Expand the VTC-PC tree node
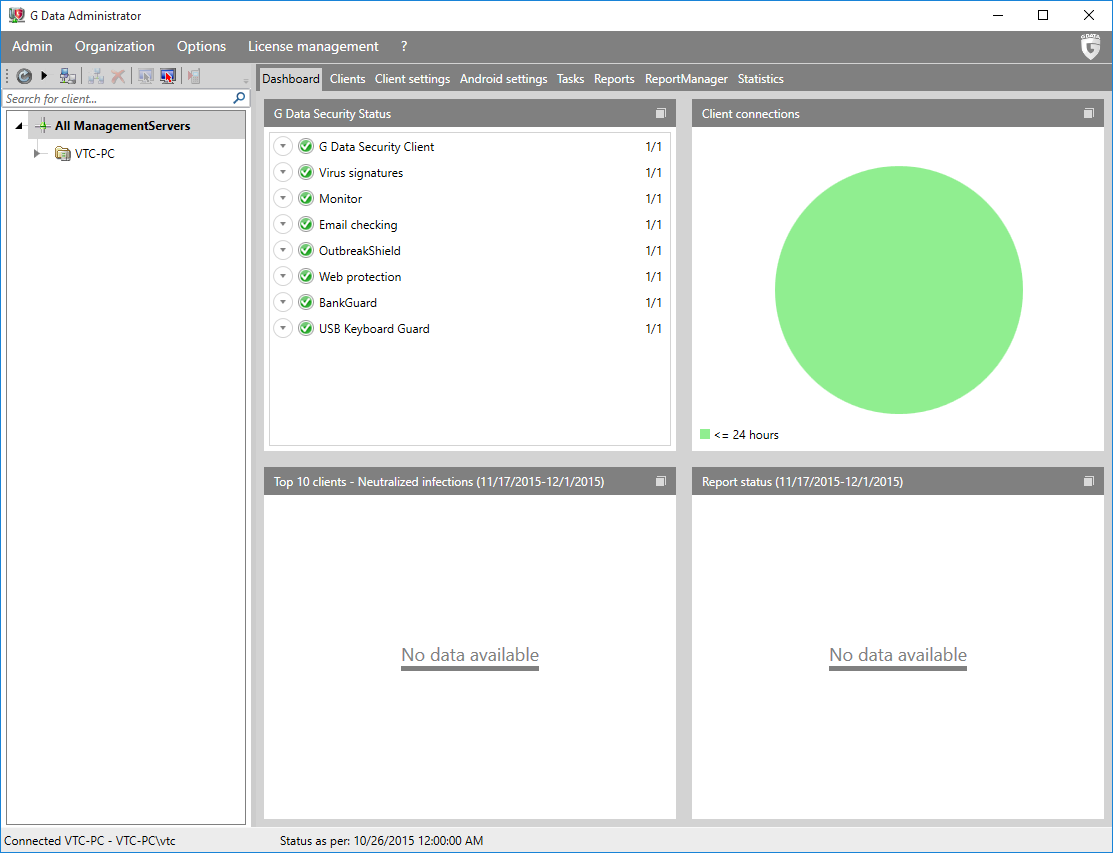The width and height of the screenshot is (1113, 853). tap(38, 154)
